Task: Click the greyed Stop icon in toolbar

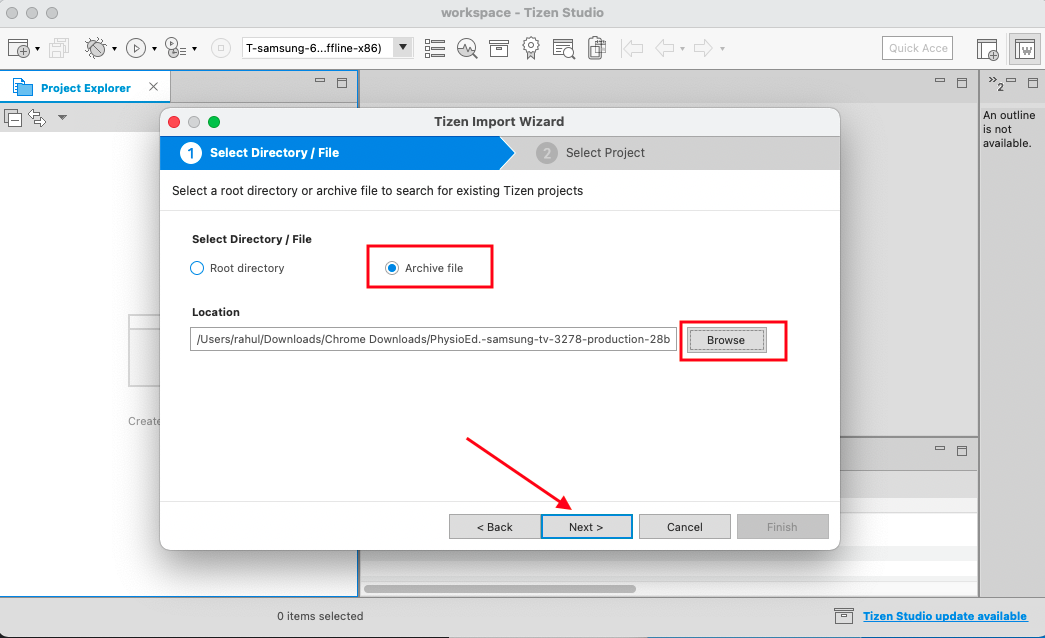Action: (x=221, y=48)
